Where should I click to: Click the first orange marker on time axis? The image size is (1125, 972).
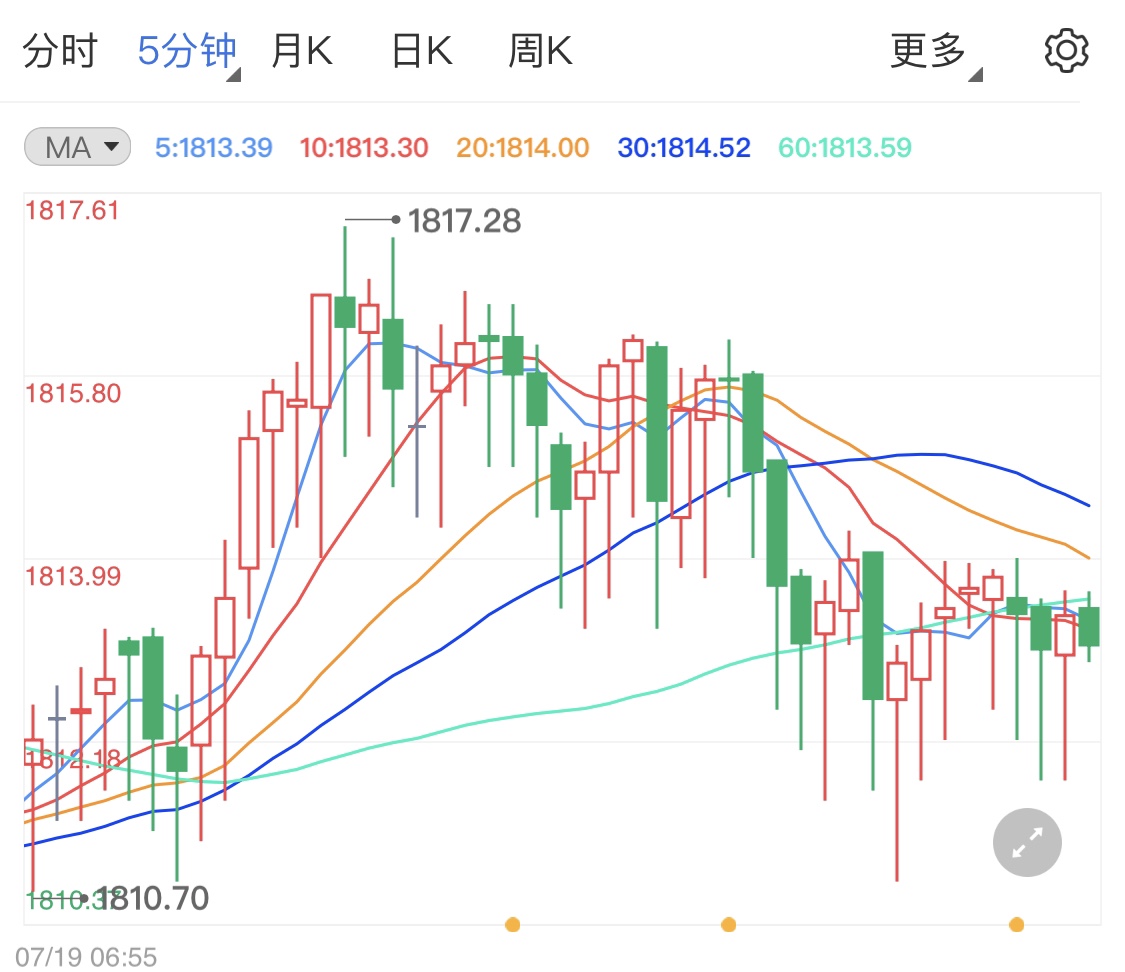[x=512, y=924]
